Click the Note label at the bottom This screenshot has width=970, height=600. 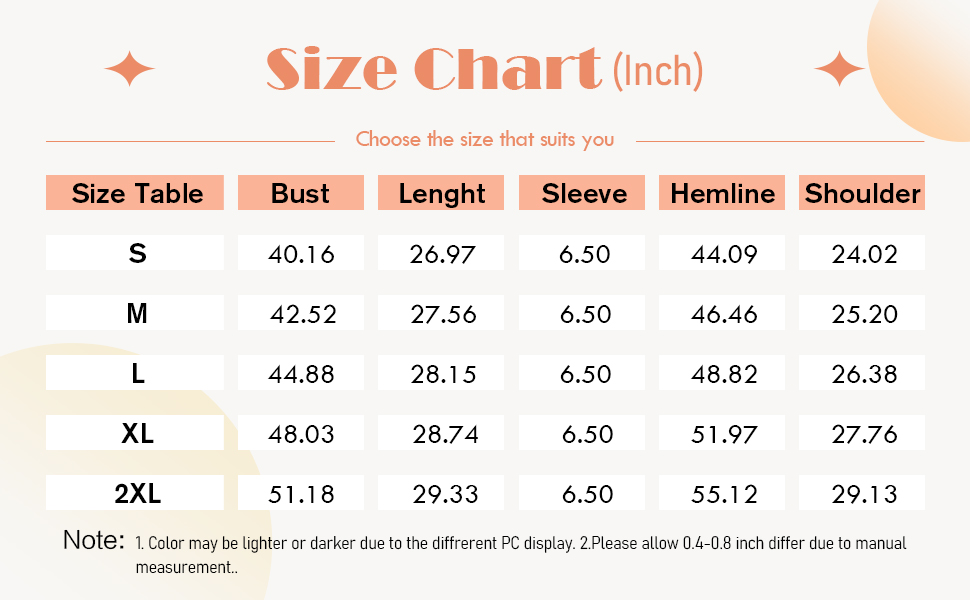94,541
